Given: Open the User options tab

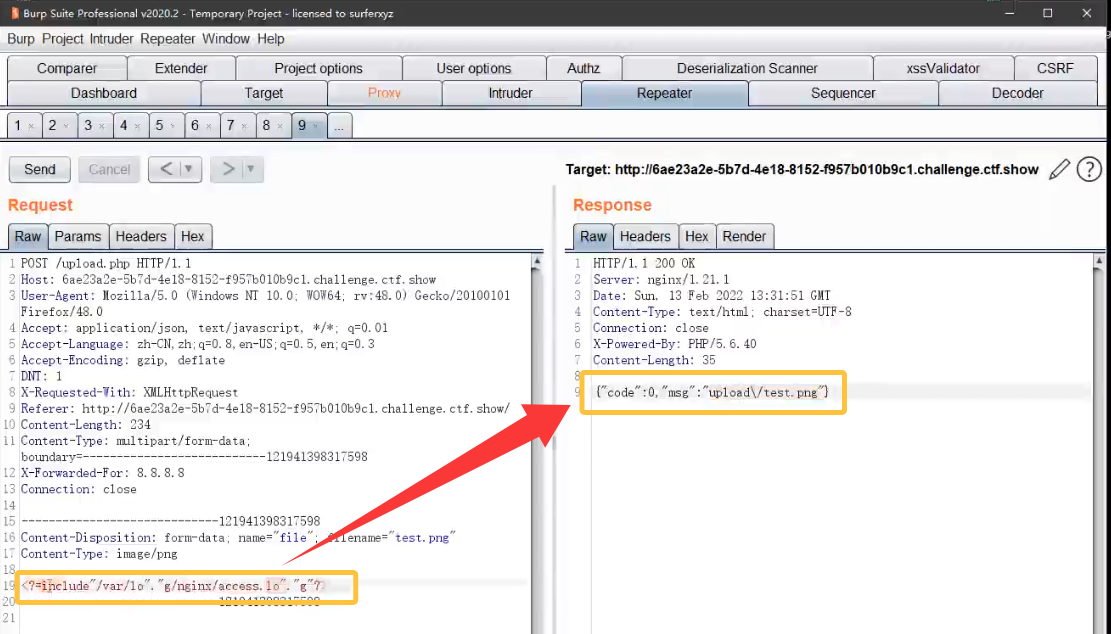Looking at the screenshot, I should coord(473,68).
